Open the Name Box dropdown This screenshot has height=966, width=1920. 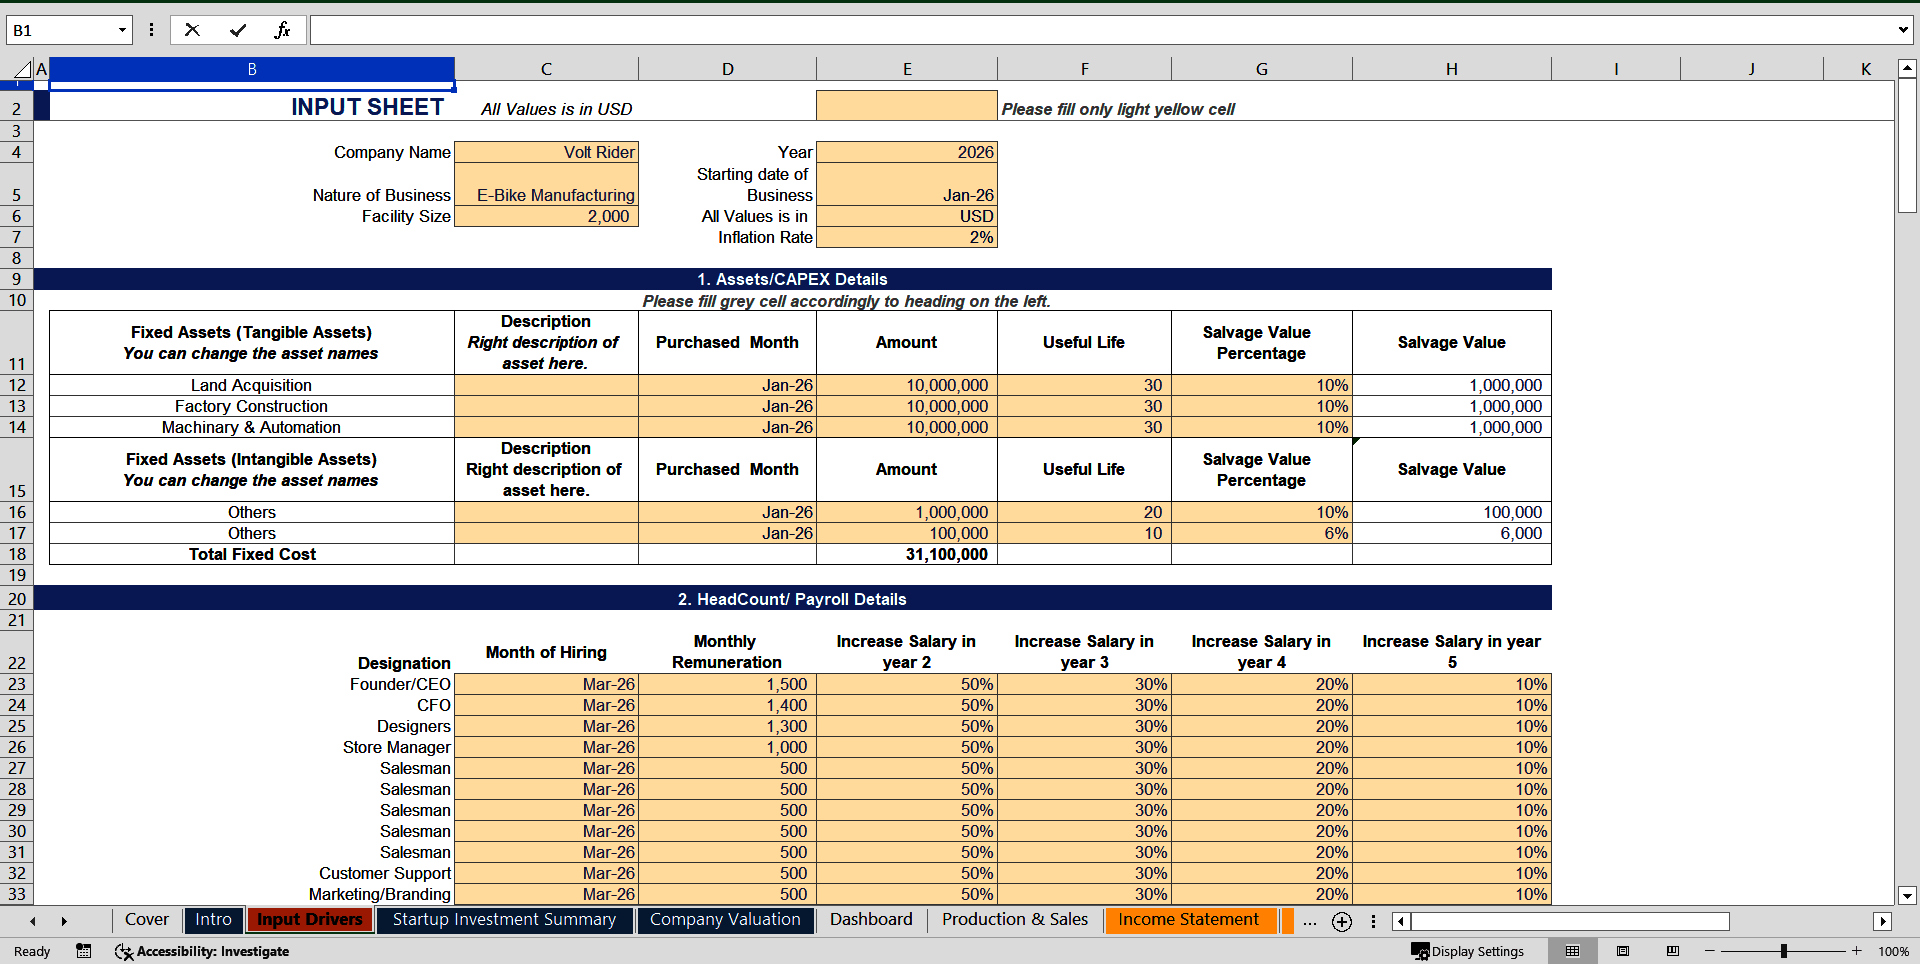coord(122,30)
